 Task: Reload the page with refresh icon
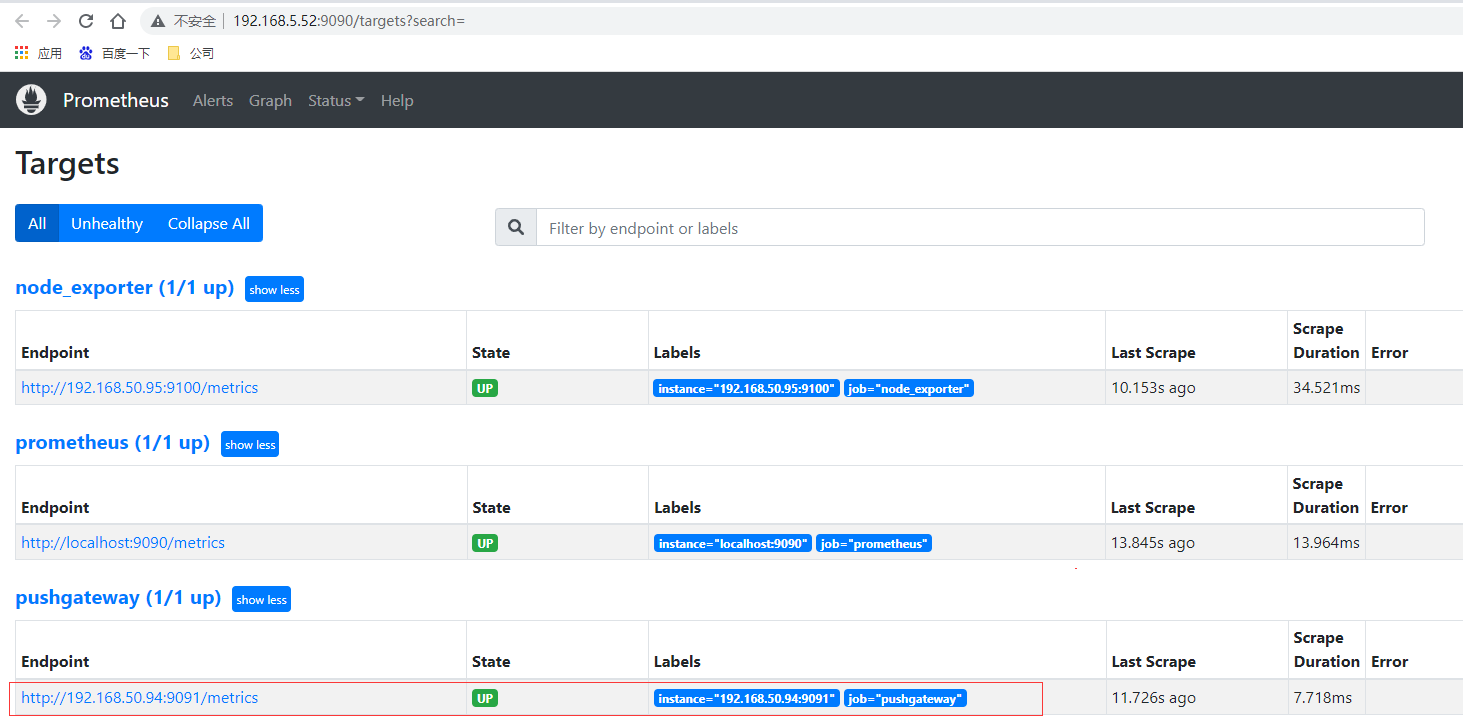click(86, 21)
